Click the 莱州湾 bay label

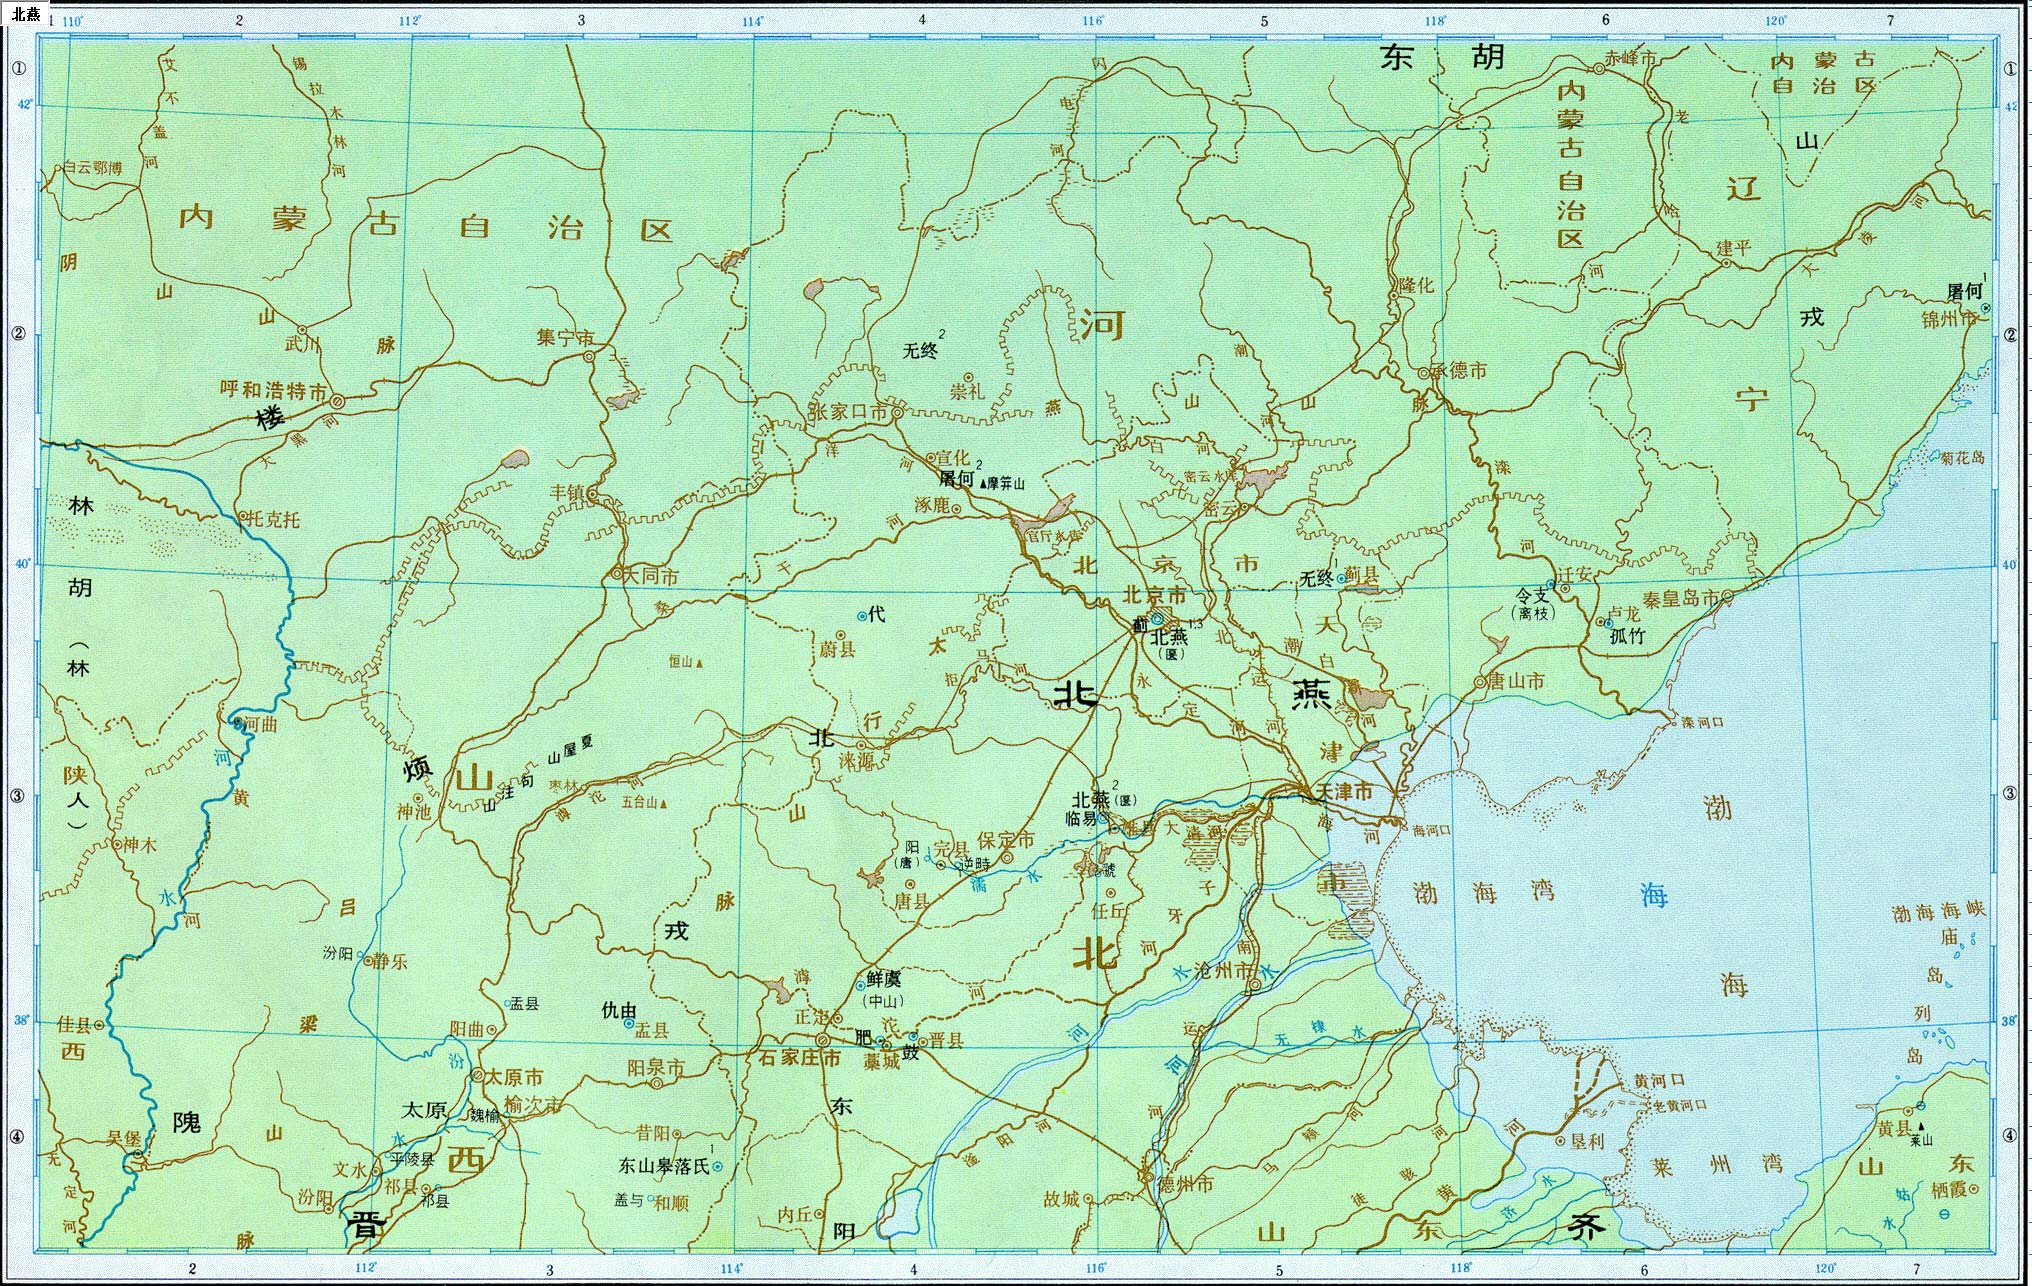click(1715, 1166)
